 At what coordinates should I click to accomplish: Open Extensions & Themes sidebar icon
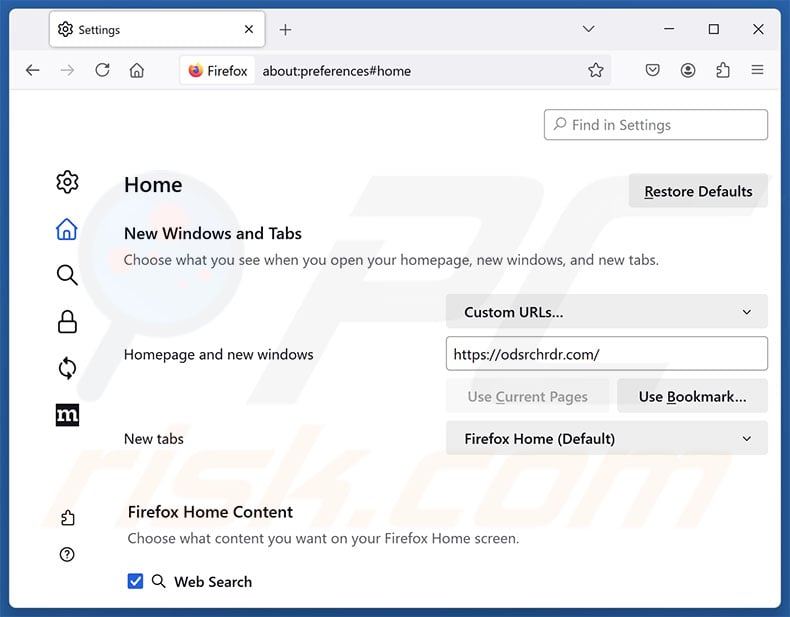tap(67, 518)
